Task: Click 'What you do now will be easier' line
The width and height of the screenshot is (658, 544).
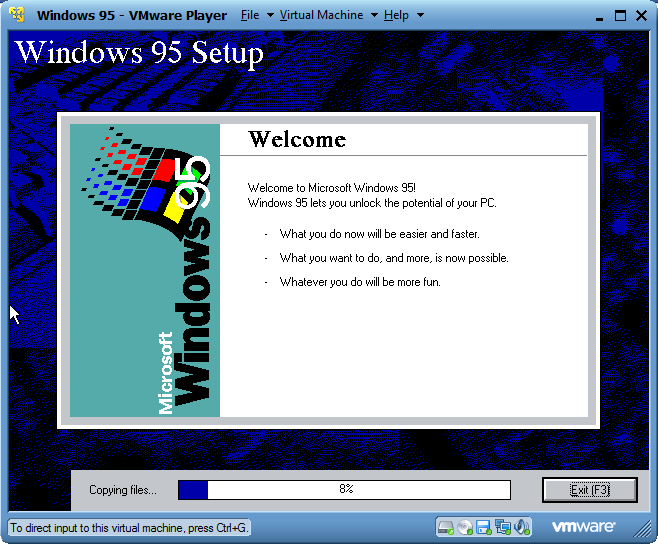Action: coord(379,234)
